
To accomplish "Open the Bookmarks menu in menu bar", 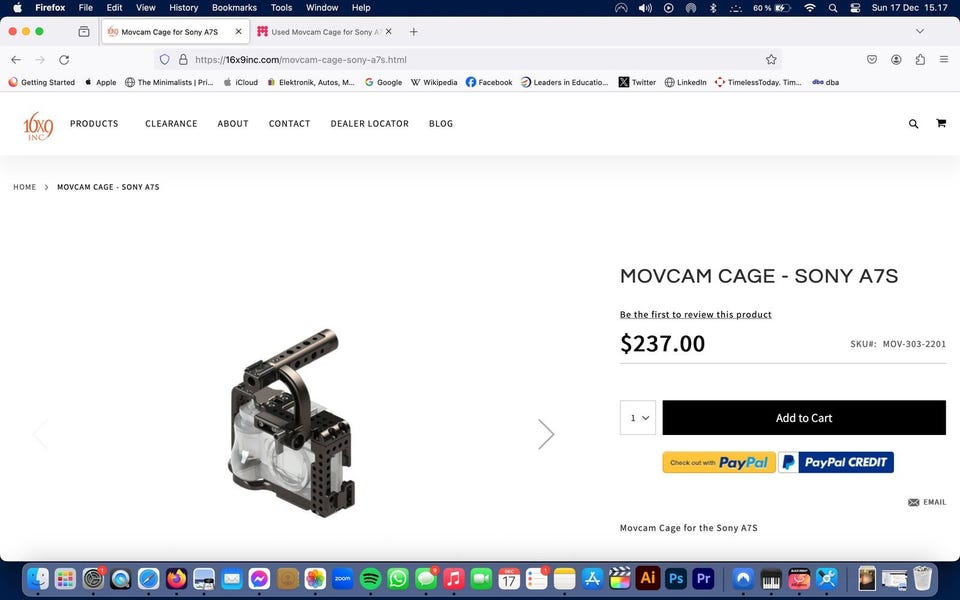I will pos(234,8).
